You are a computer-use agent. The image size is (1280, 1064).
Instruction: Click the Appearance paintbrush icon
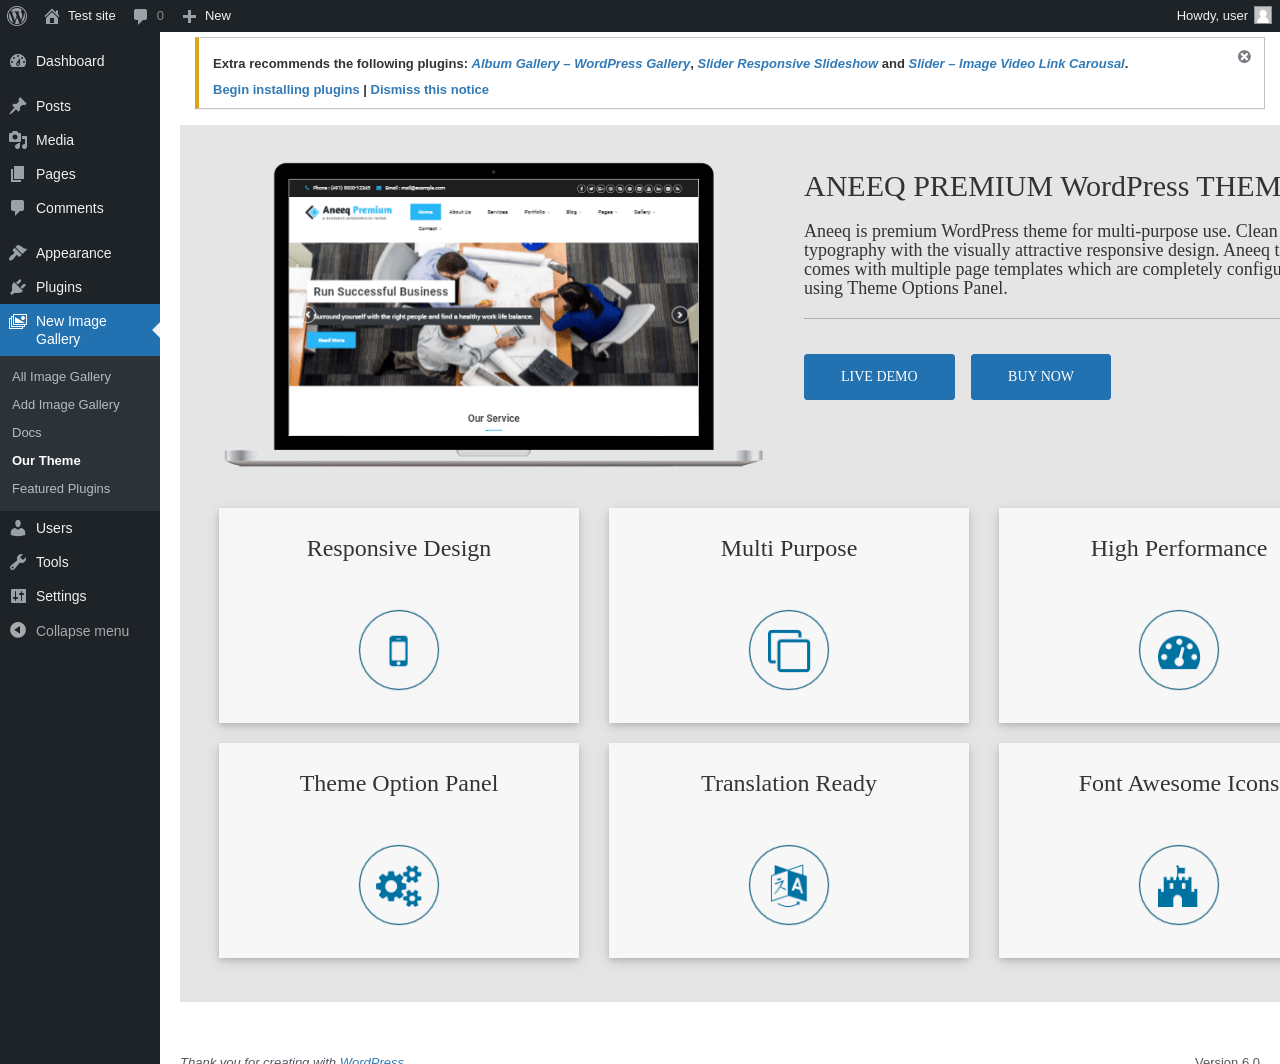(18, 253)
